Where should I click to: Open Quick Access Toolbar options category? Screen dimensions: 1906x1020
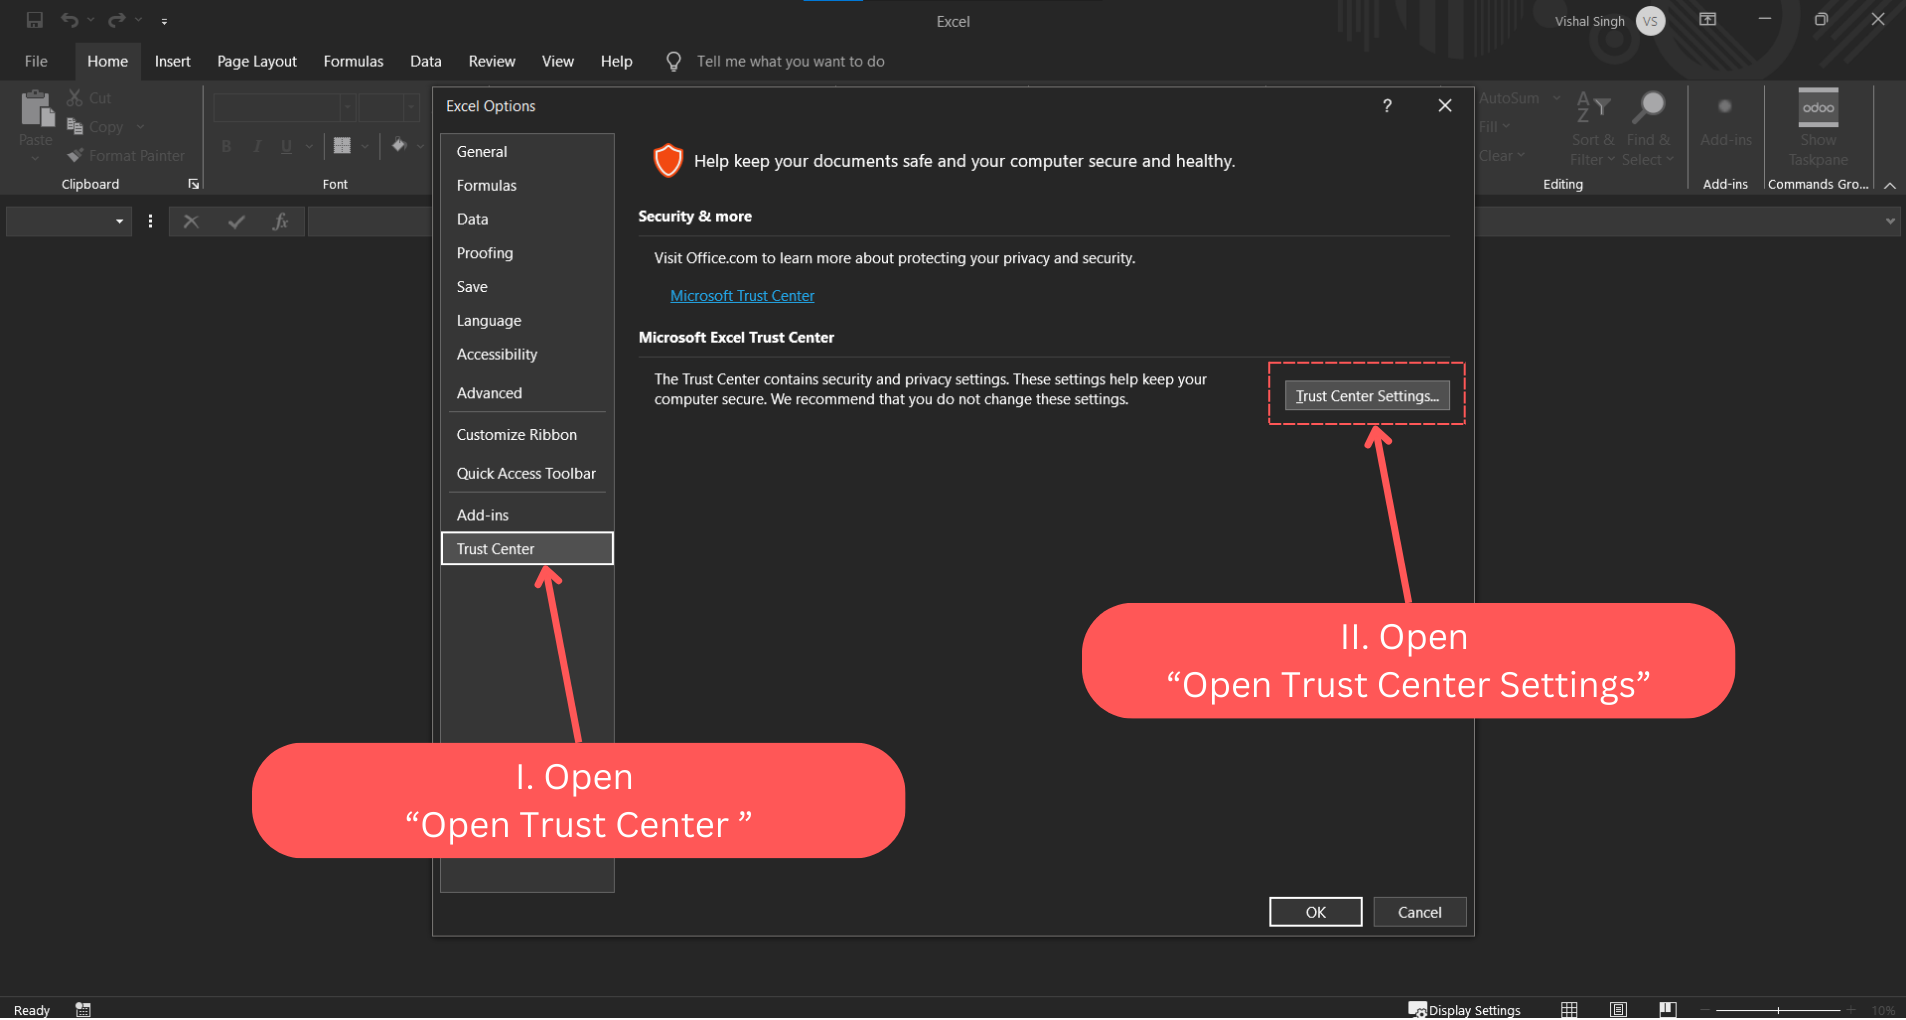(x=527, y=474)
